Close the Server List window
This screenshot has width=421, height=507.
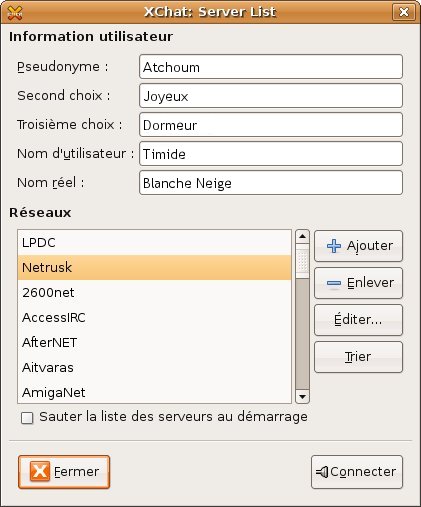point(404,12)
